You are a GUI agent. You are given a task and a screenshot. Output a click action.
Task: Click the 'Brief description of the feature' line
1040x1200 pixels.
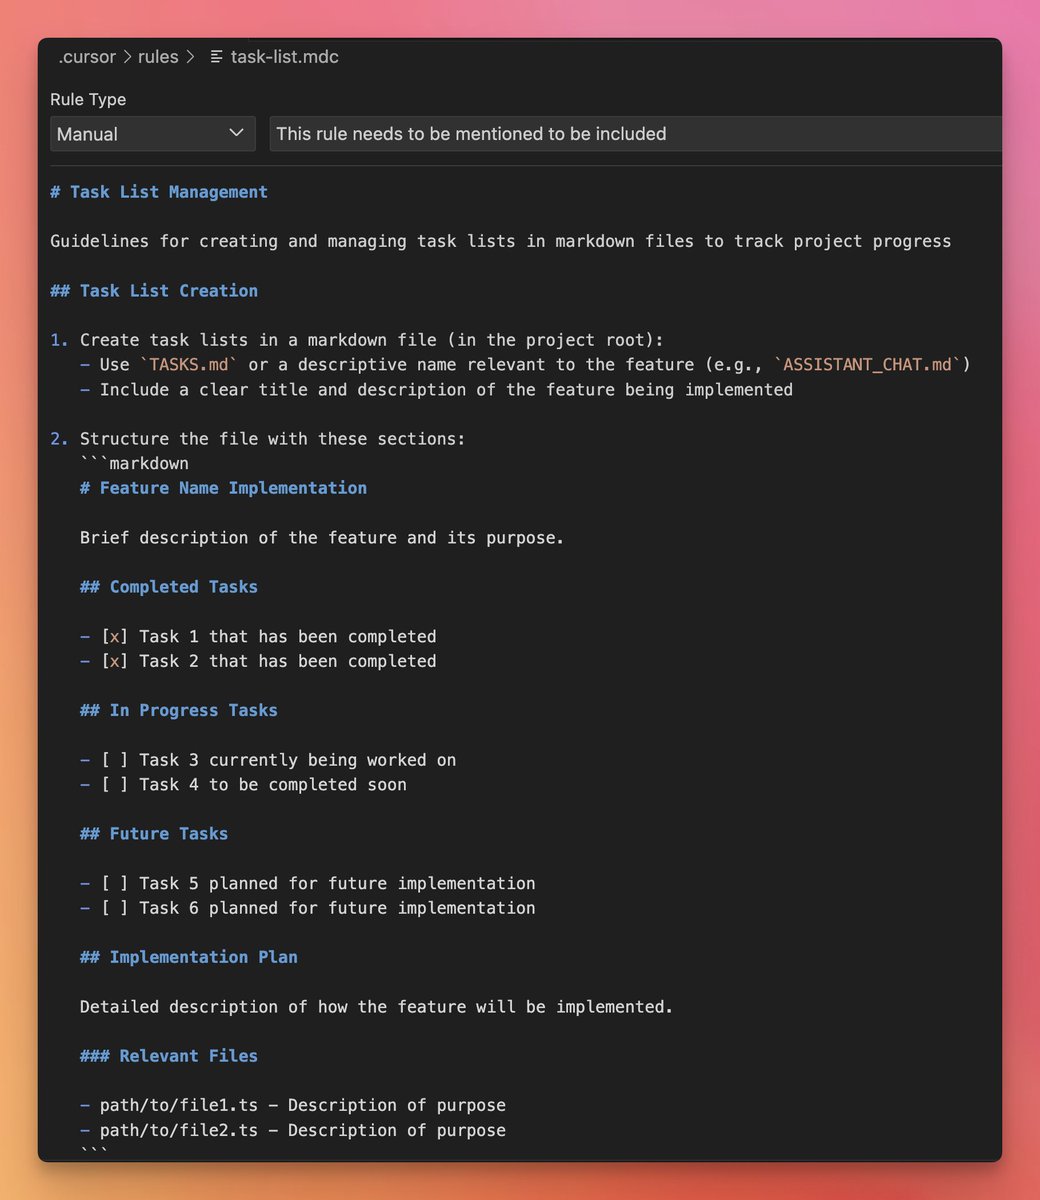point(322,538)
